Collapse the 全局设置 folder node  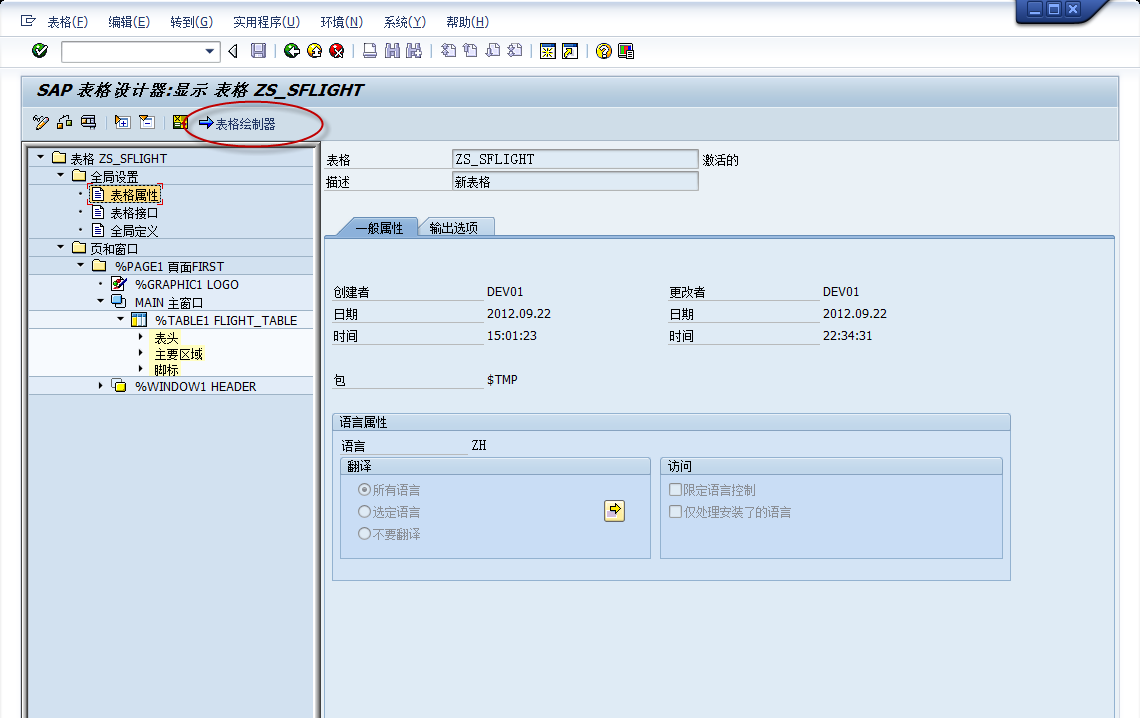click(x=60, y=174)
